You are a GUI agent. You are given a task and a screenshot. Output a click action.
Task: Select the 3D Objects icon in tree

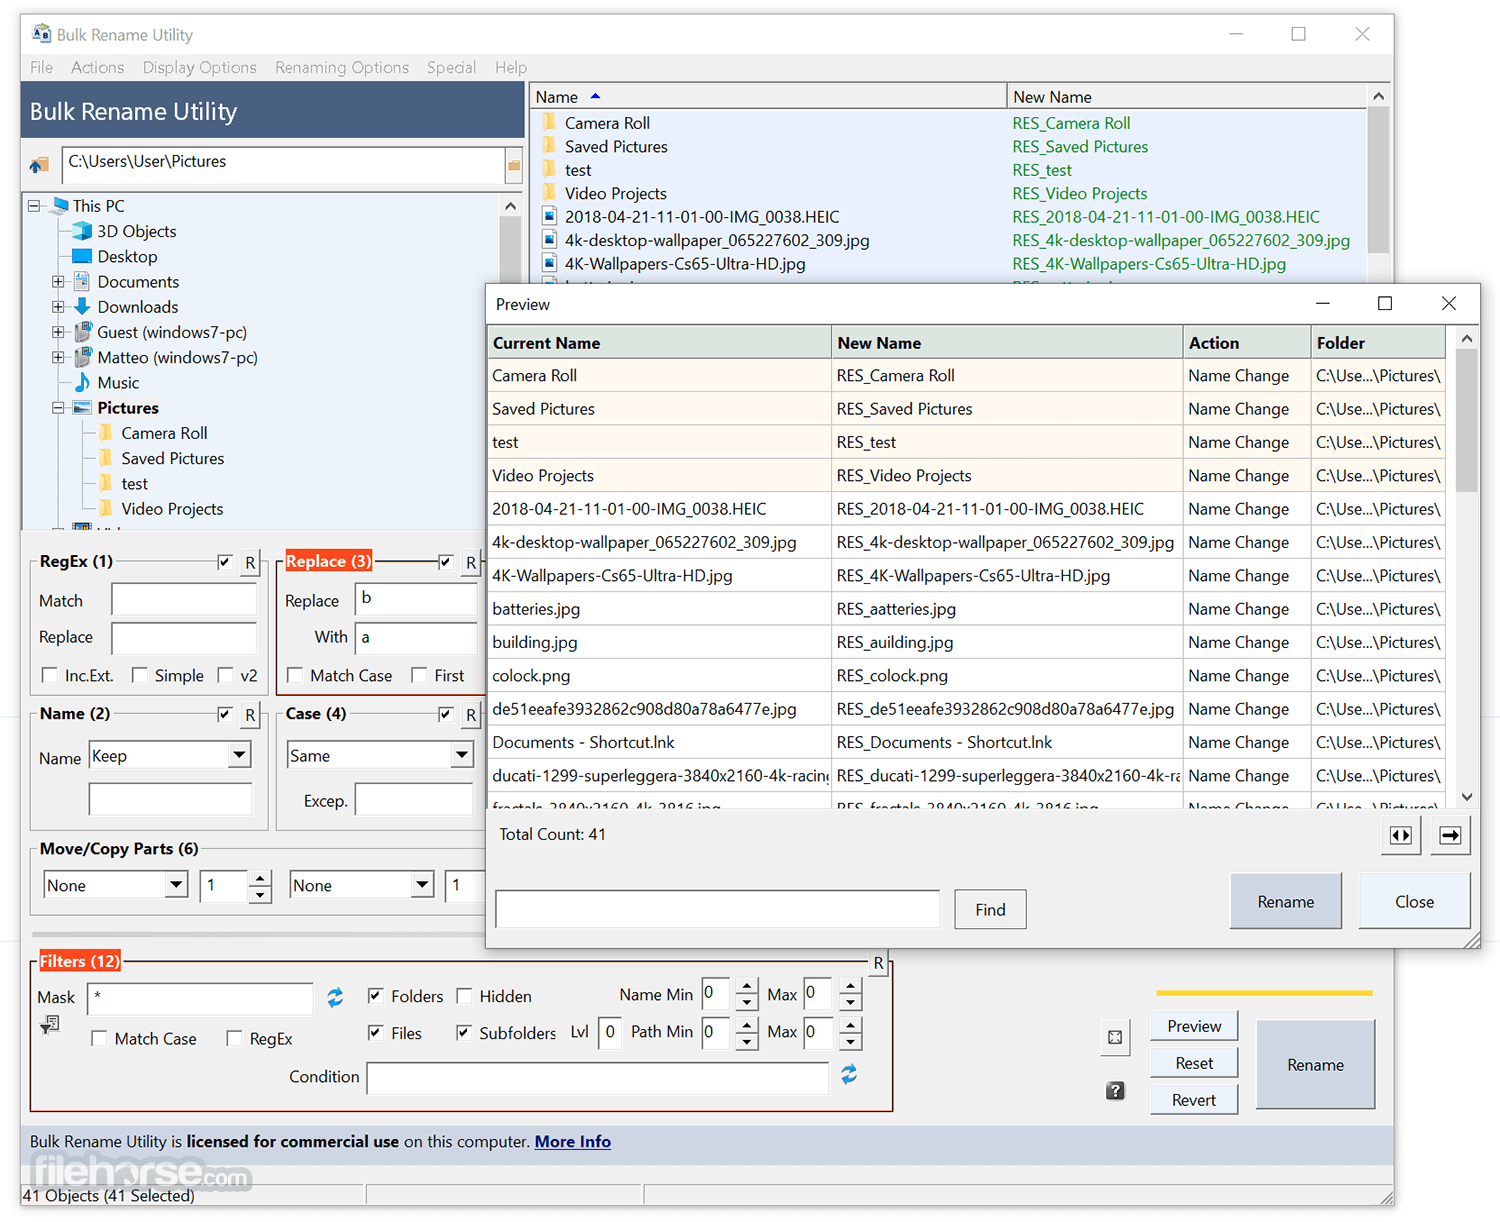[x=82, y=231]
